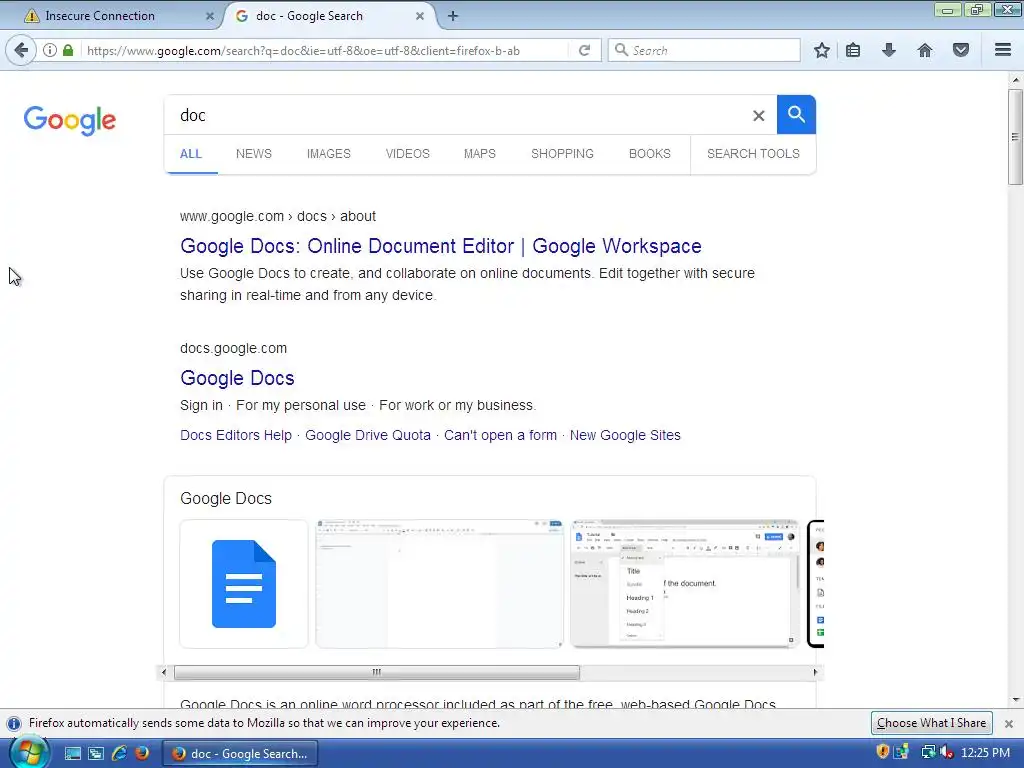Viewport: 1024px width, 768px height.
Task: Click the Firefox toolbar Search box
Action: click(x=704, y=50)
